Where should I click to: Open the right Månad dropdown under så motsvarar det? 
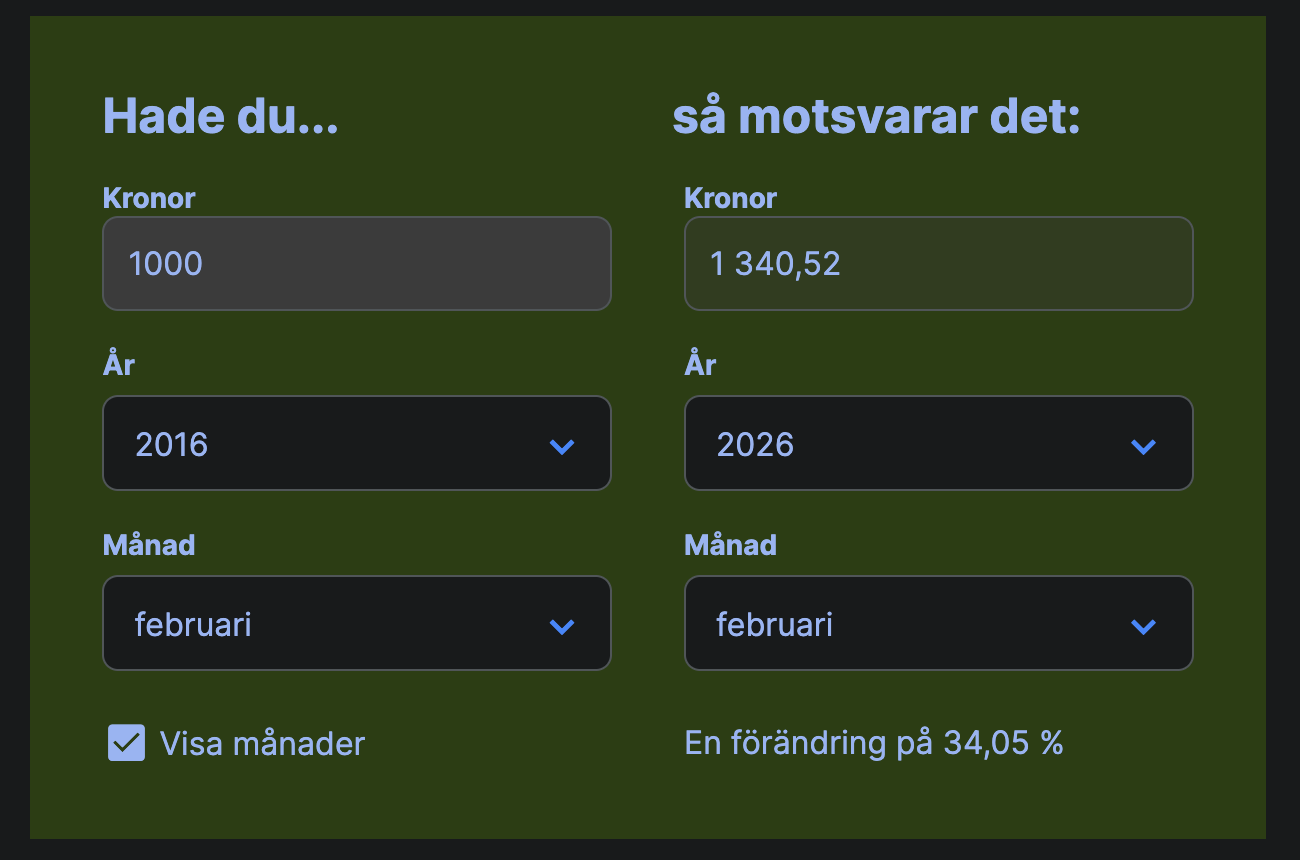(x=938, y=623)
